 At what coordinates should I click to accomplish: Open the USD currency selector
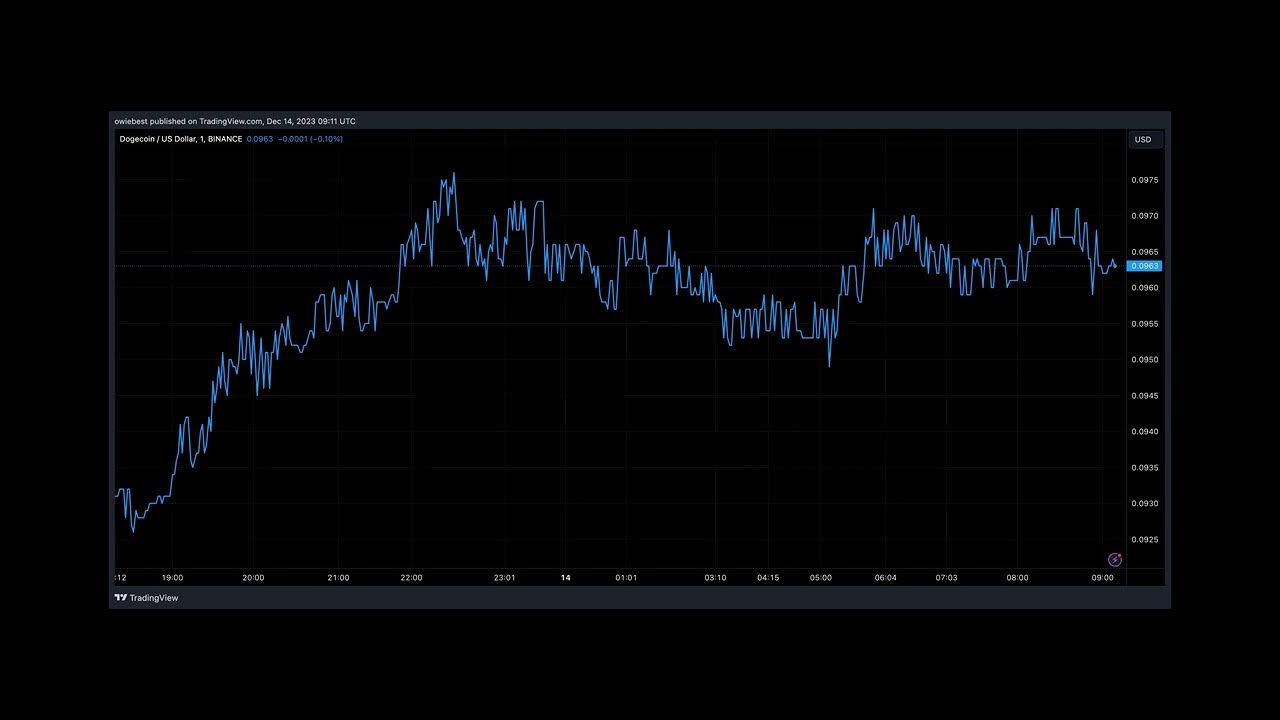point(1142,140)
